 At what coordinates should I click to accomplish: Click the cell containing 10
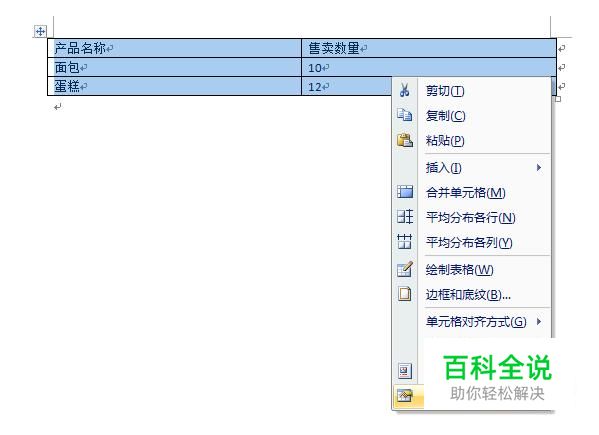429,67
